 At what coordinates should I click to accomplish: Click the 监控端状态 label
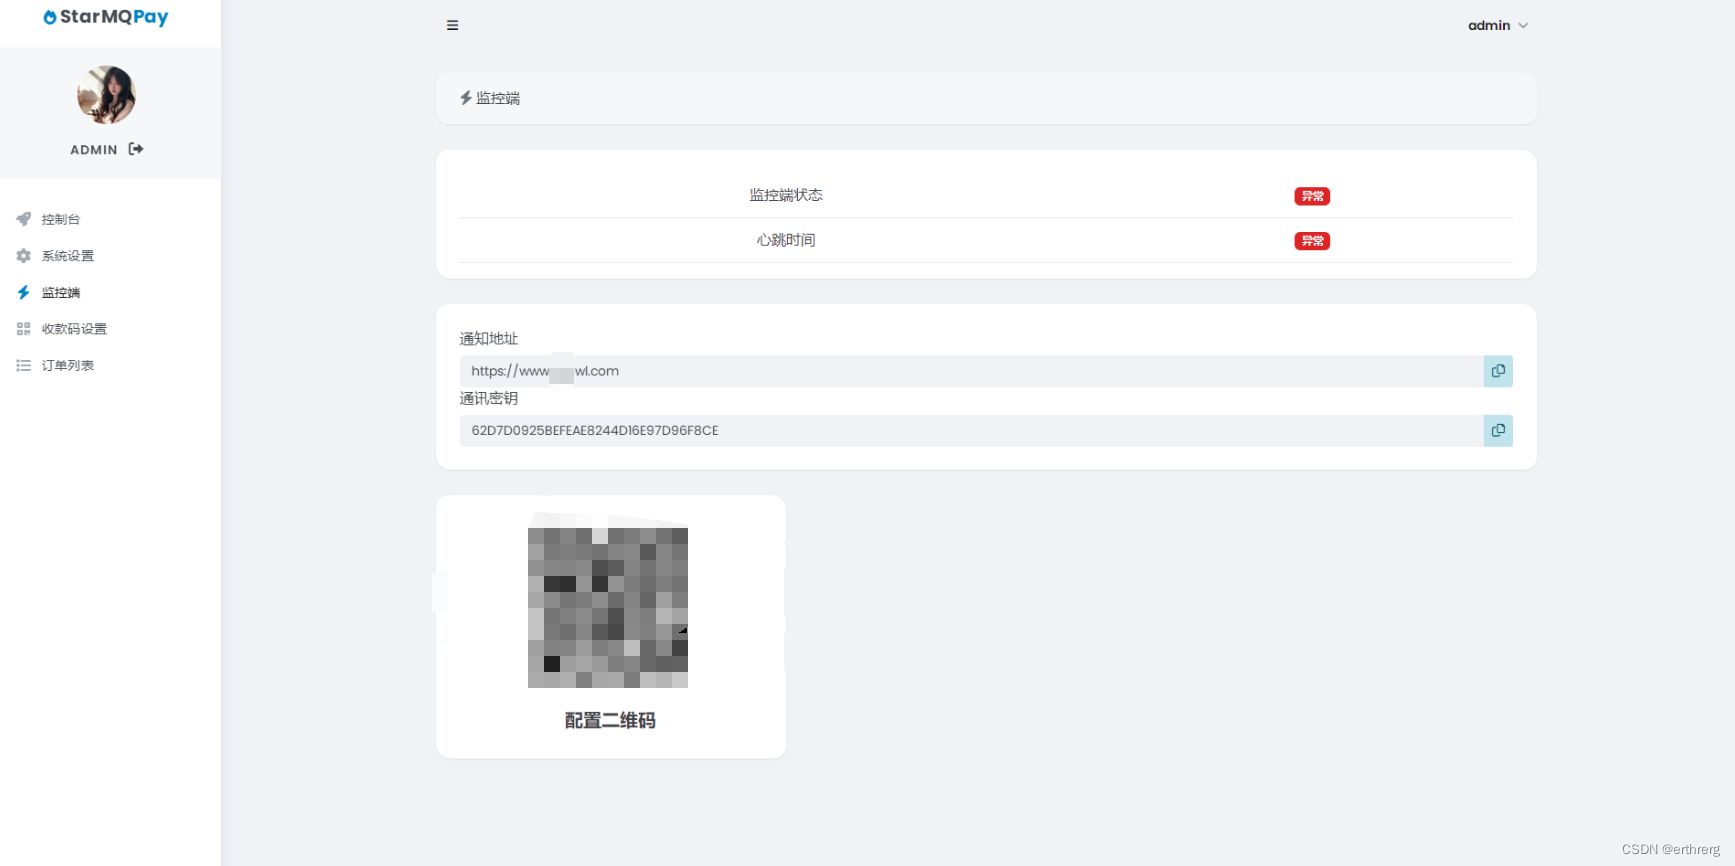click(786, 195)
